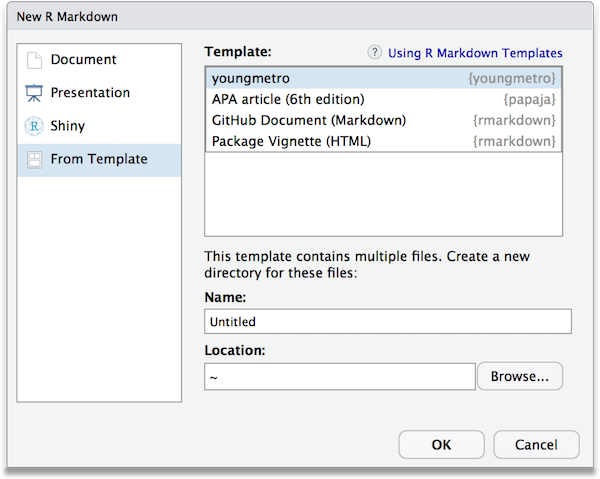Focus the Location path field

click(339, 377)
